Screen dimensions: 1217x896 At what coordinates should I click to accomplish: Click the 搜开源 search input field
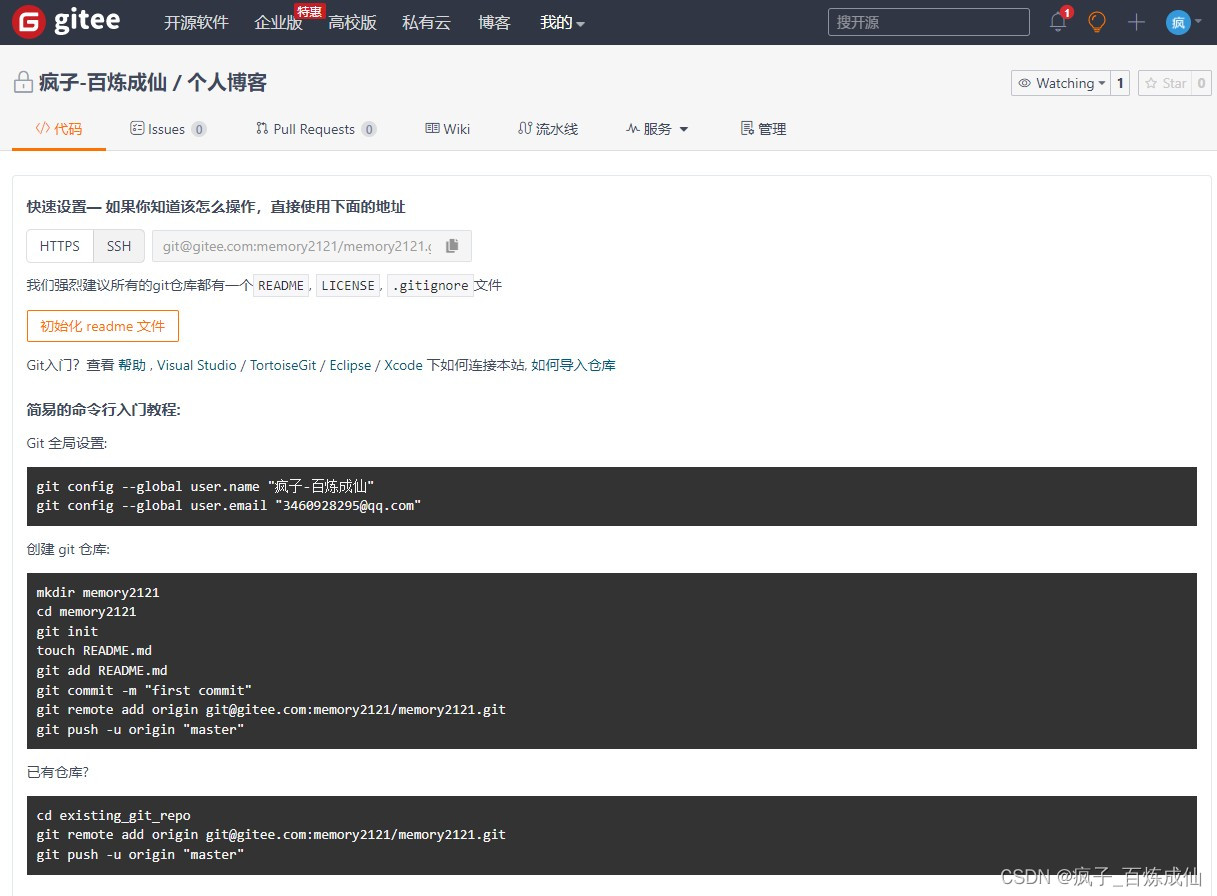pos(928,21)
